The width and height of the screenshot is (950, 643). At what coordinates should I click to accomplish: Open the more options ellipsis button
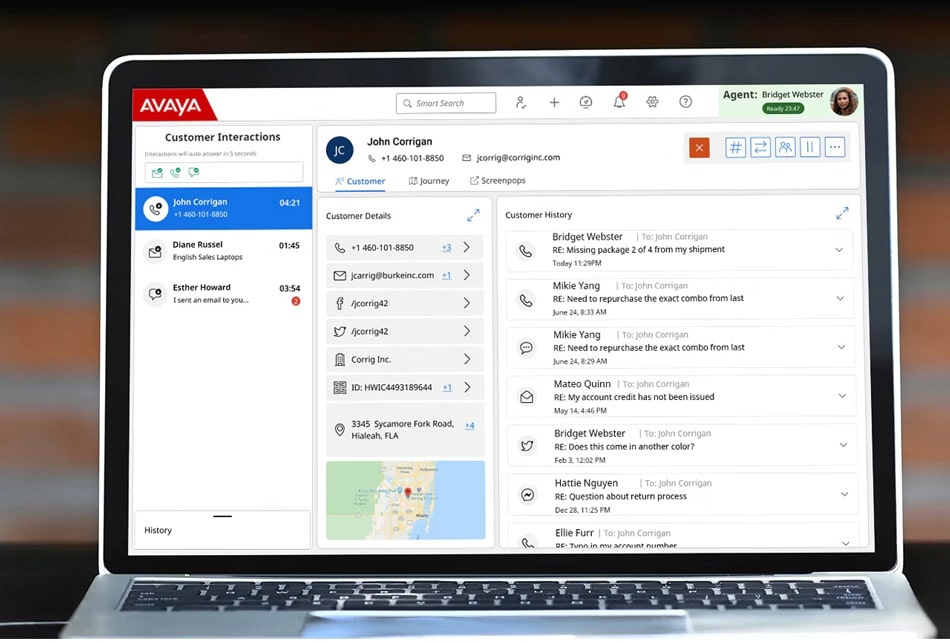pos(835,147)
